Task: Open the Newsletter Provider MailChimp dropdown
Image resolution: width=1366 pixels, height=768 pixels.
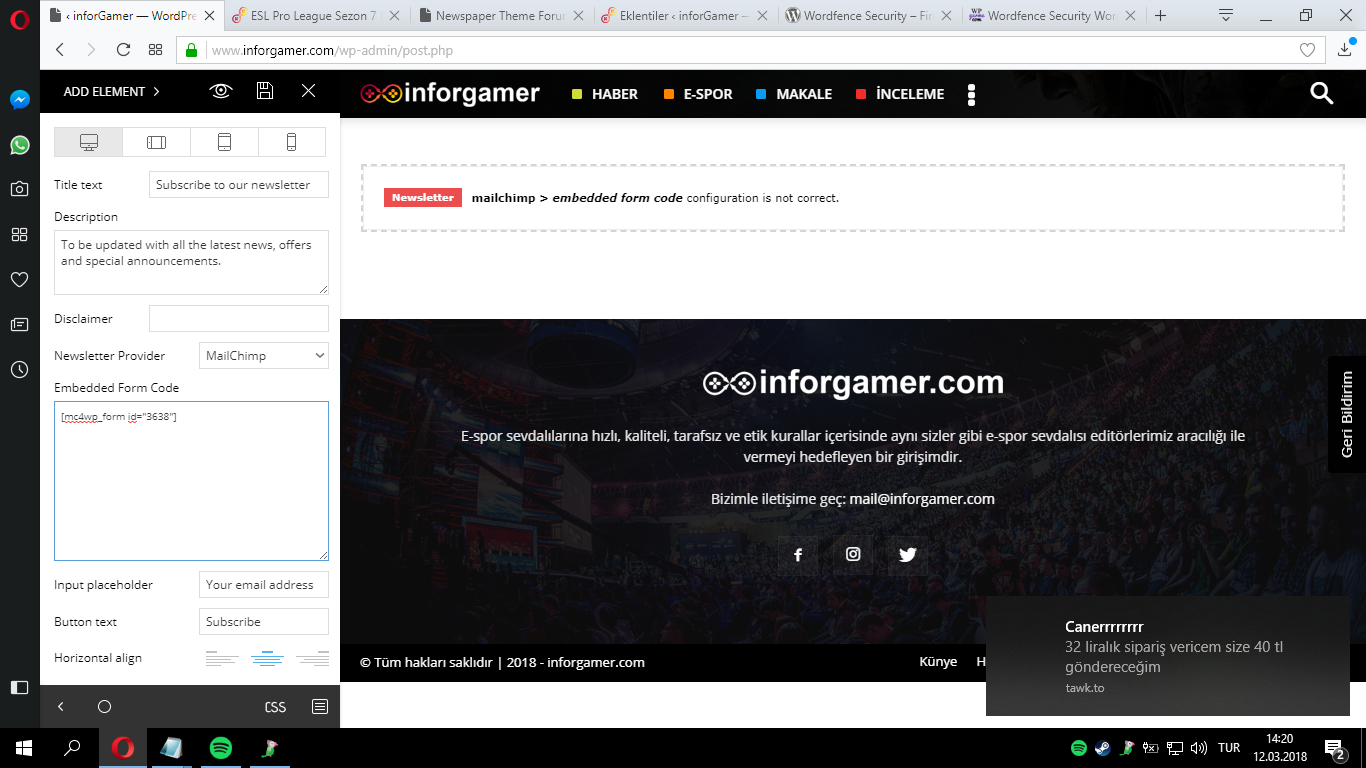Action: tap(264, 355)
